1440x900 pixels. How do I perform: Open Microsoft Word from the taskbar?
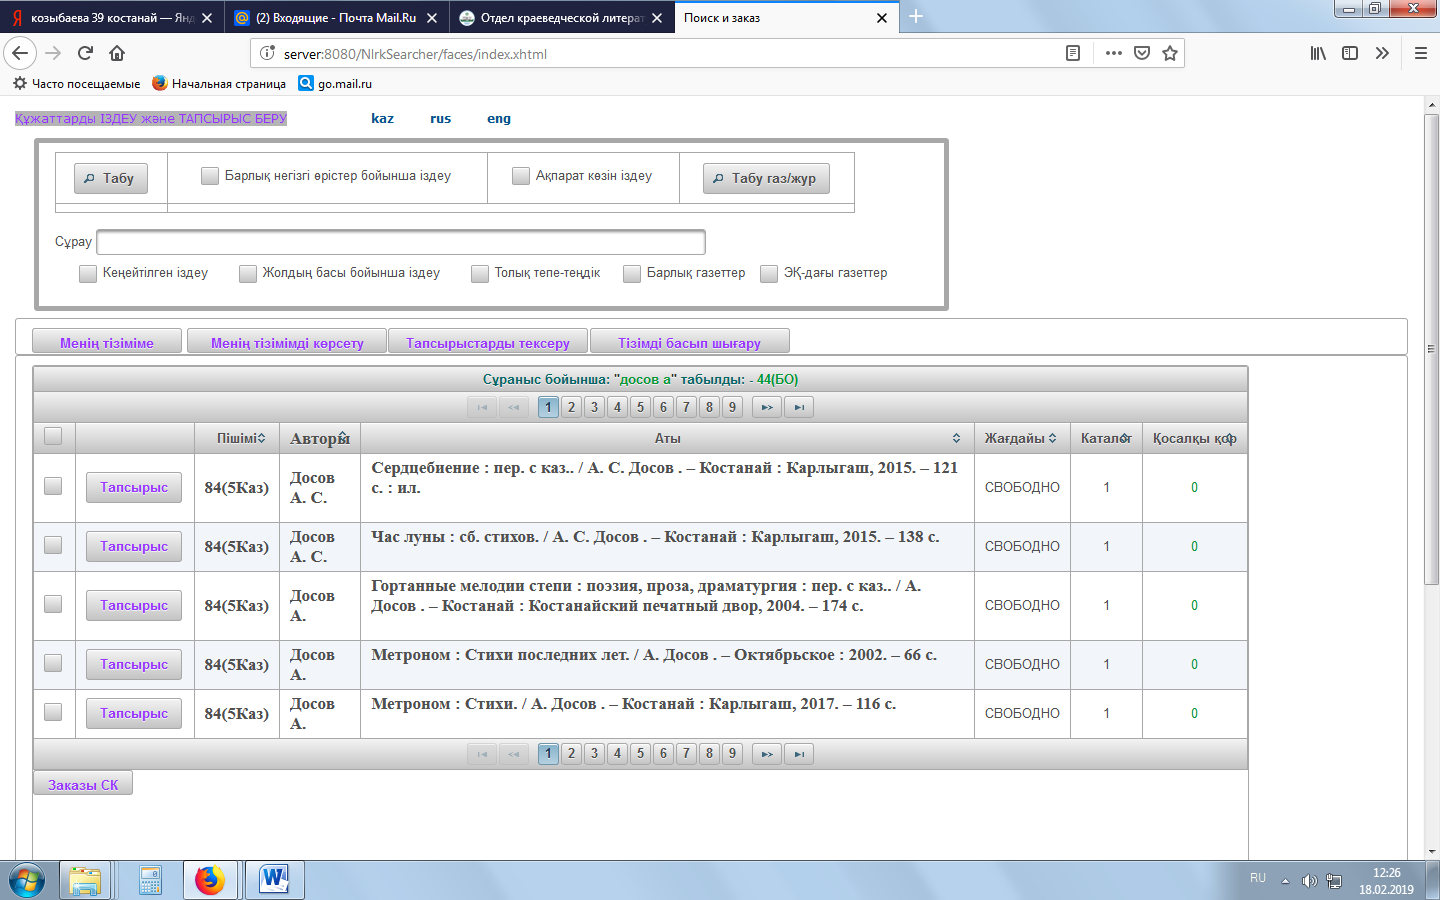(274, 880)
